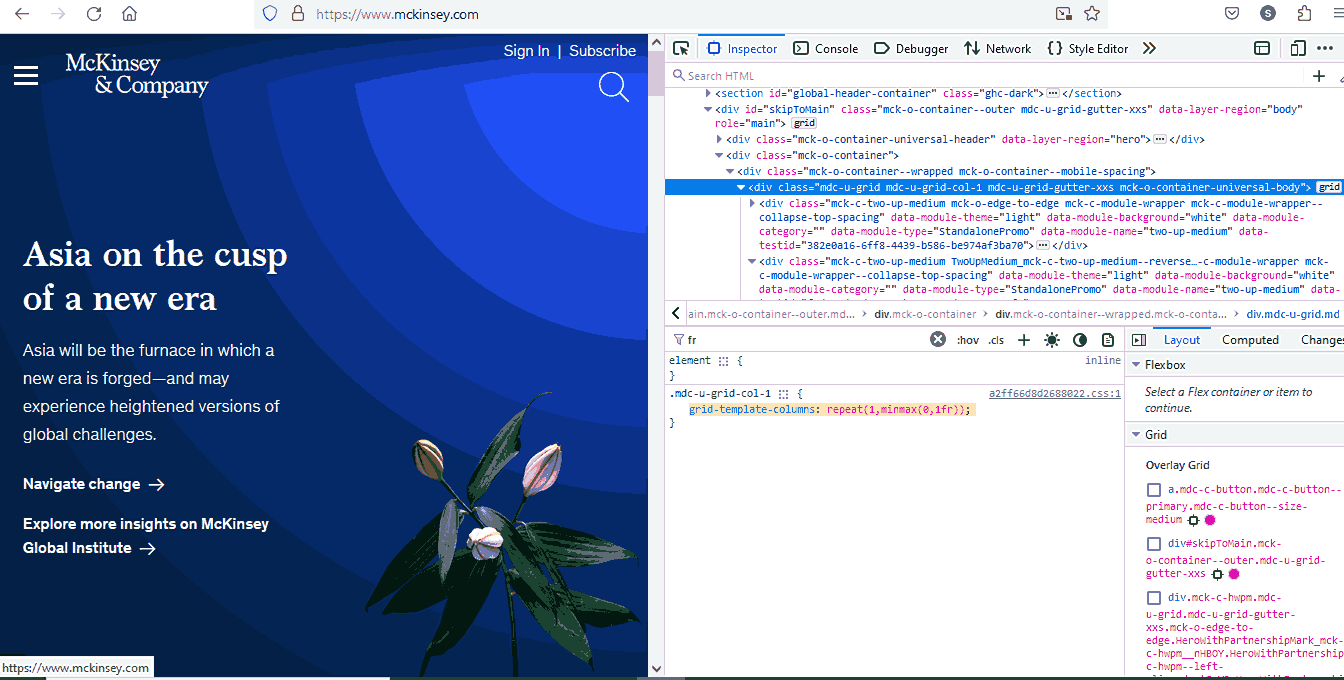This screenshot has height=680, width=1344.
Task: Toggle print media simulation icon
Action: 1109,340
